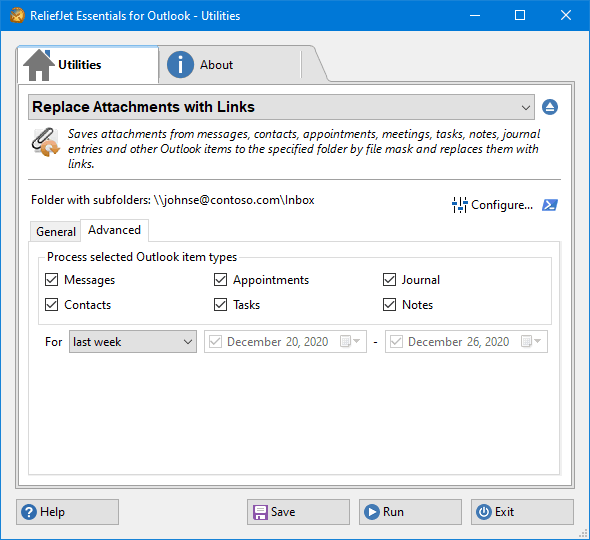
Task: Click the Save button
Action: 298,512
